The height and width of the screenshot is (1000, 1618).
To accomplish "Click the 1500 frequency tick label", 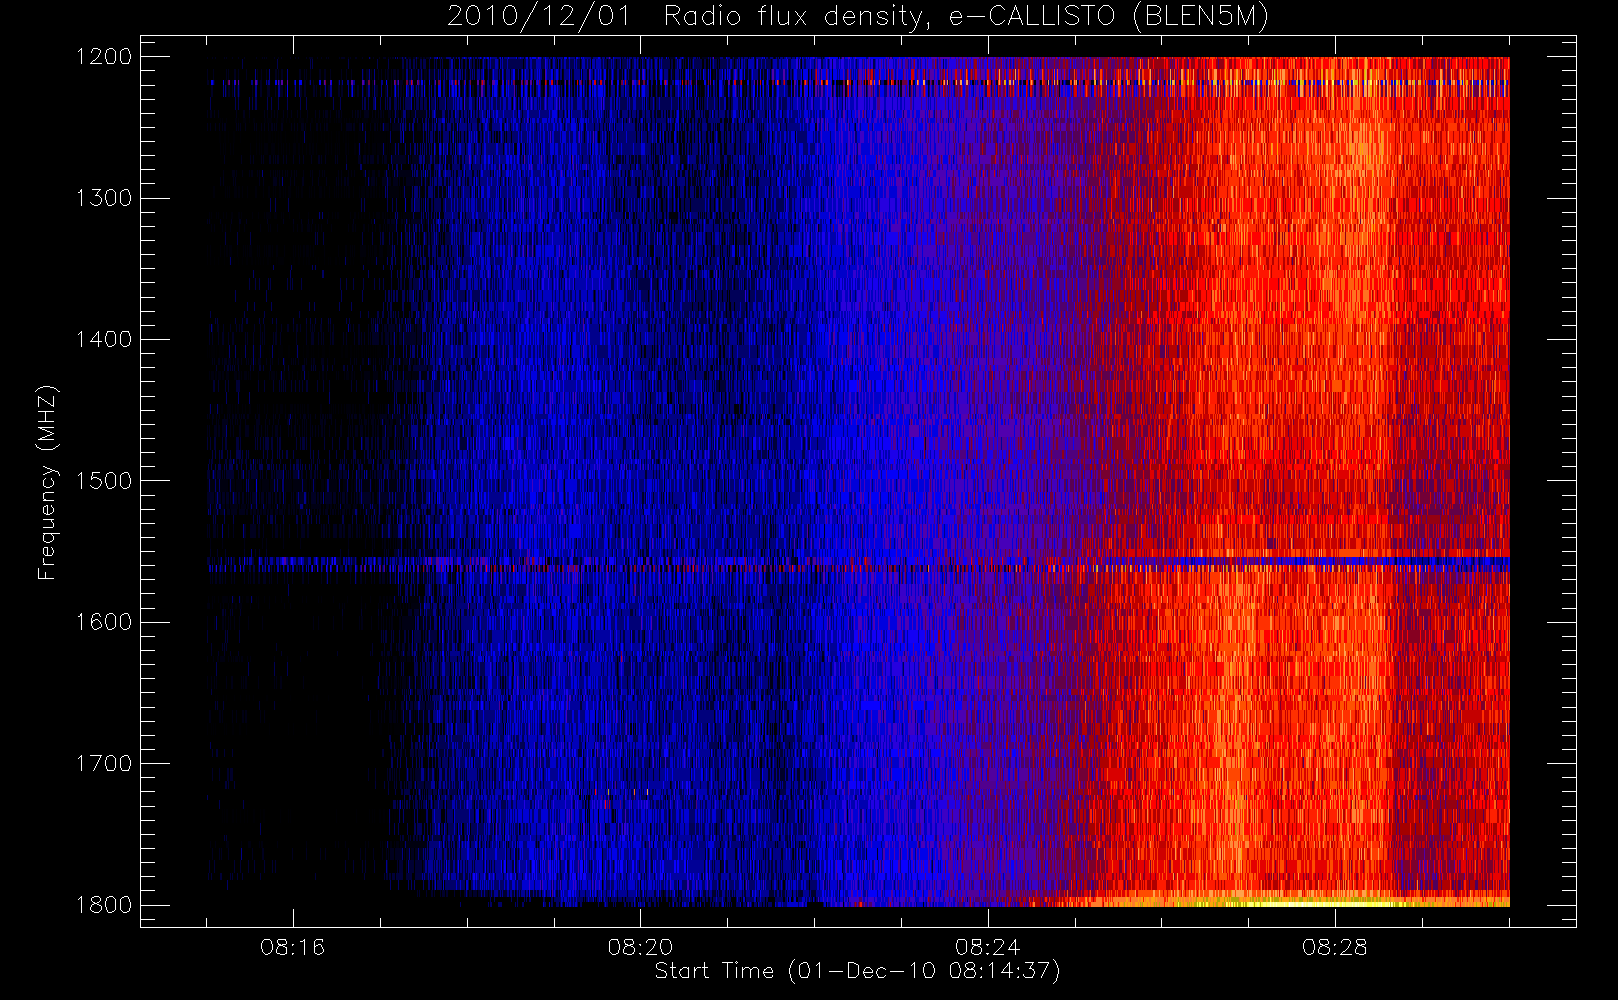I will [x=104, y=481].
